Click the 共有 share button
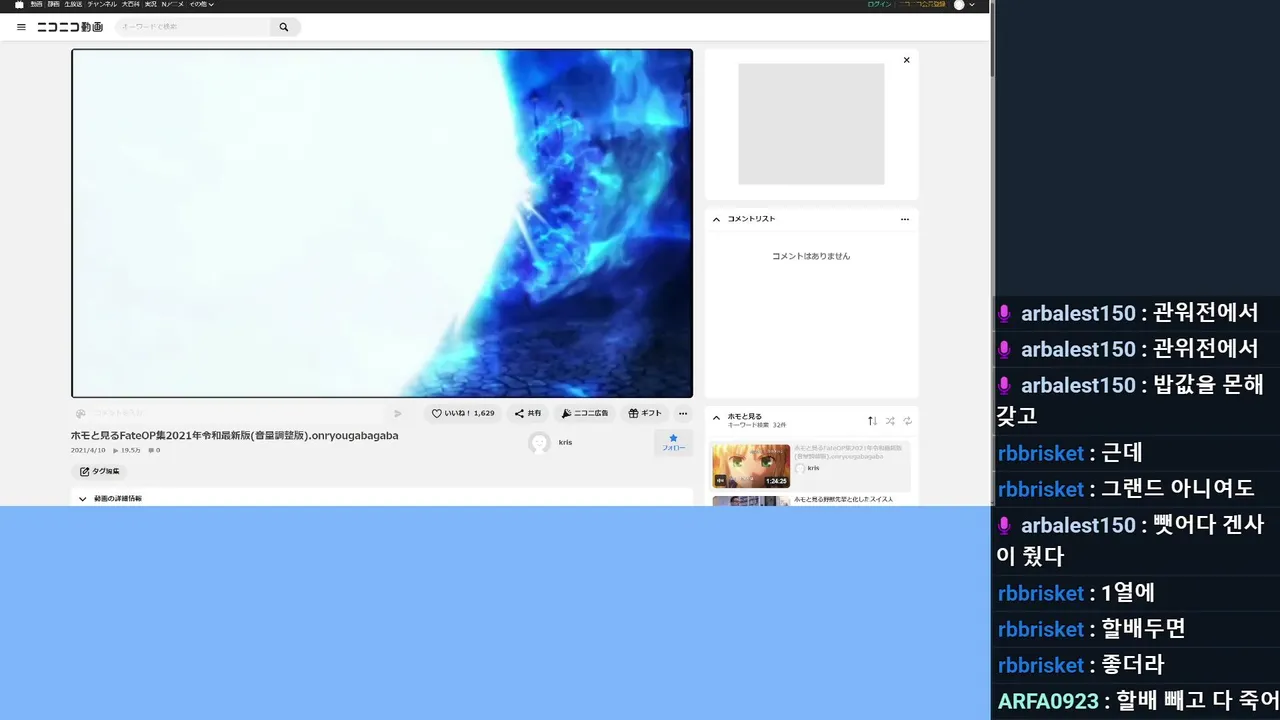 click(x=528, y=413)
